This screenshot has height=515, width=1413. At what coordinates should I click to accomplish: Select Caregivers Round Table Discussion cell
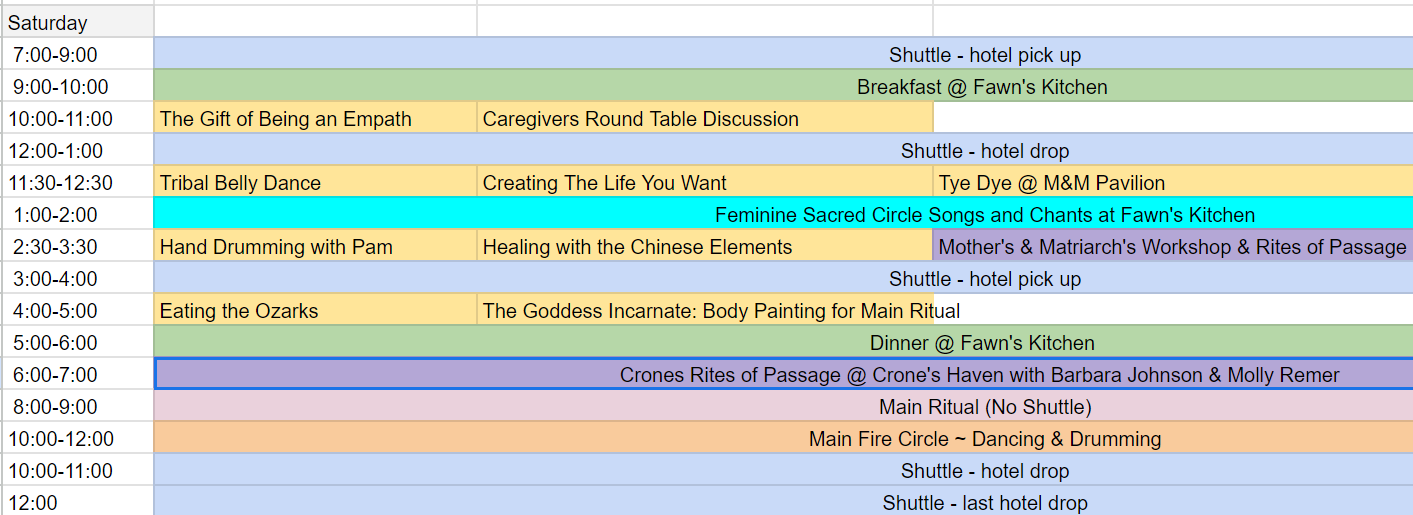tap(705, 118)
